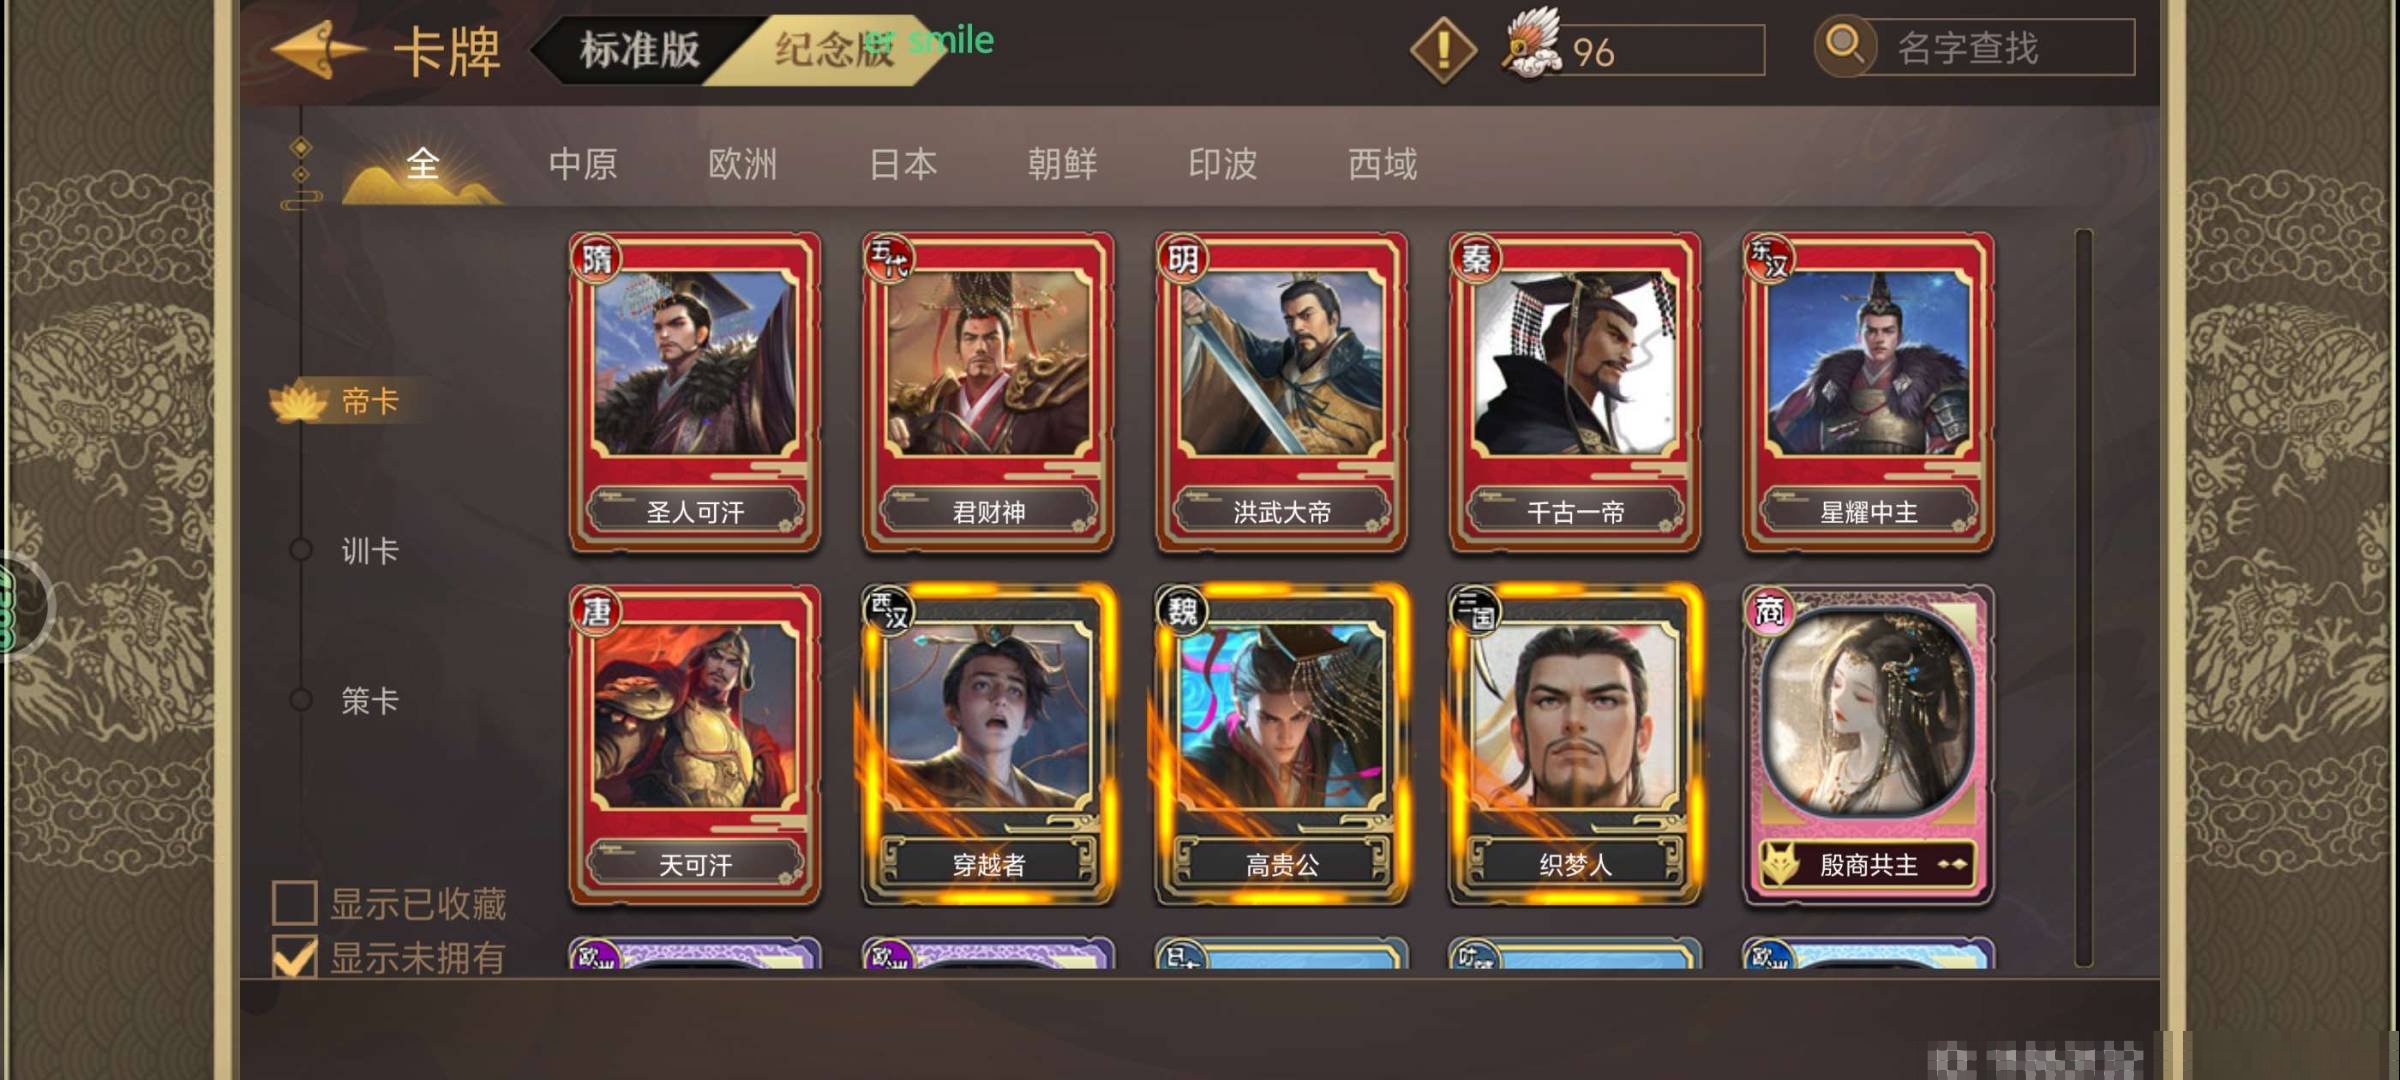Filter cards by 中原 region
Image resolution: width=2400 pixels, height=1080 pixels.
pos(583,164)
